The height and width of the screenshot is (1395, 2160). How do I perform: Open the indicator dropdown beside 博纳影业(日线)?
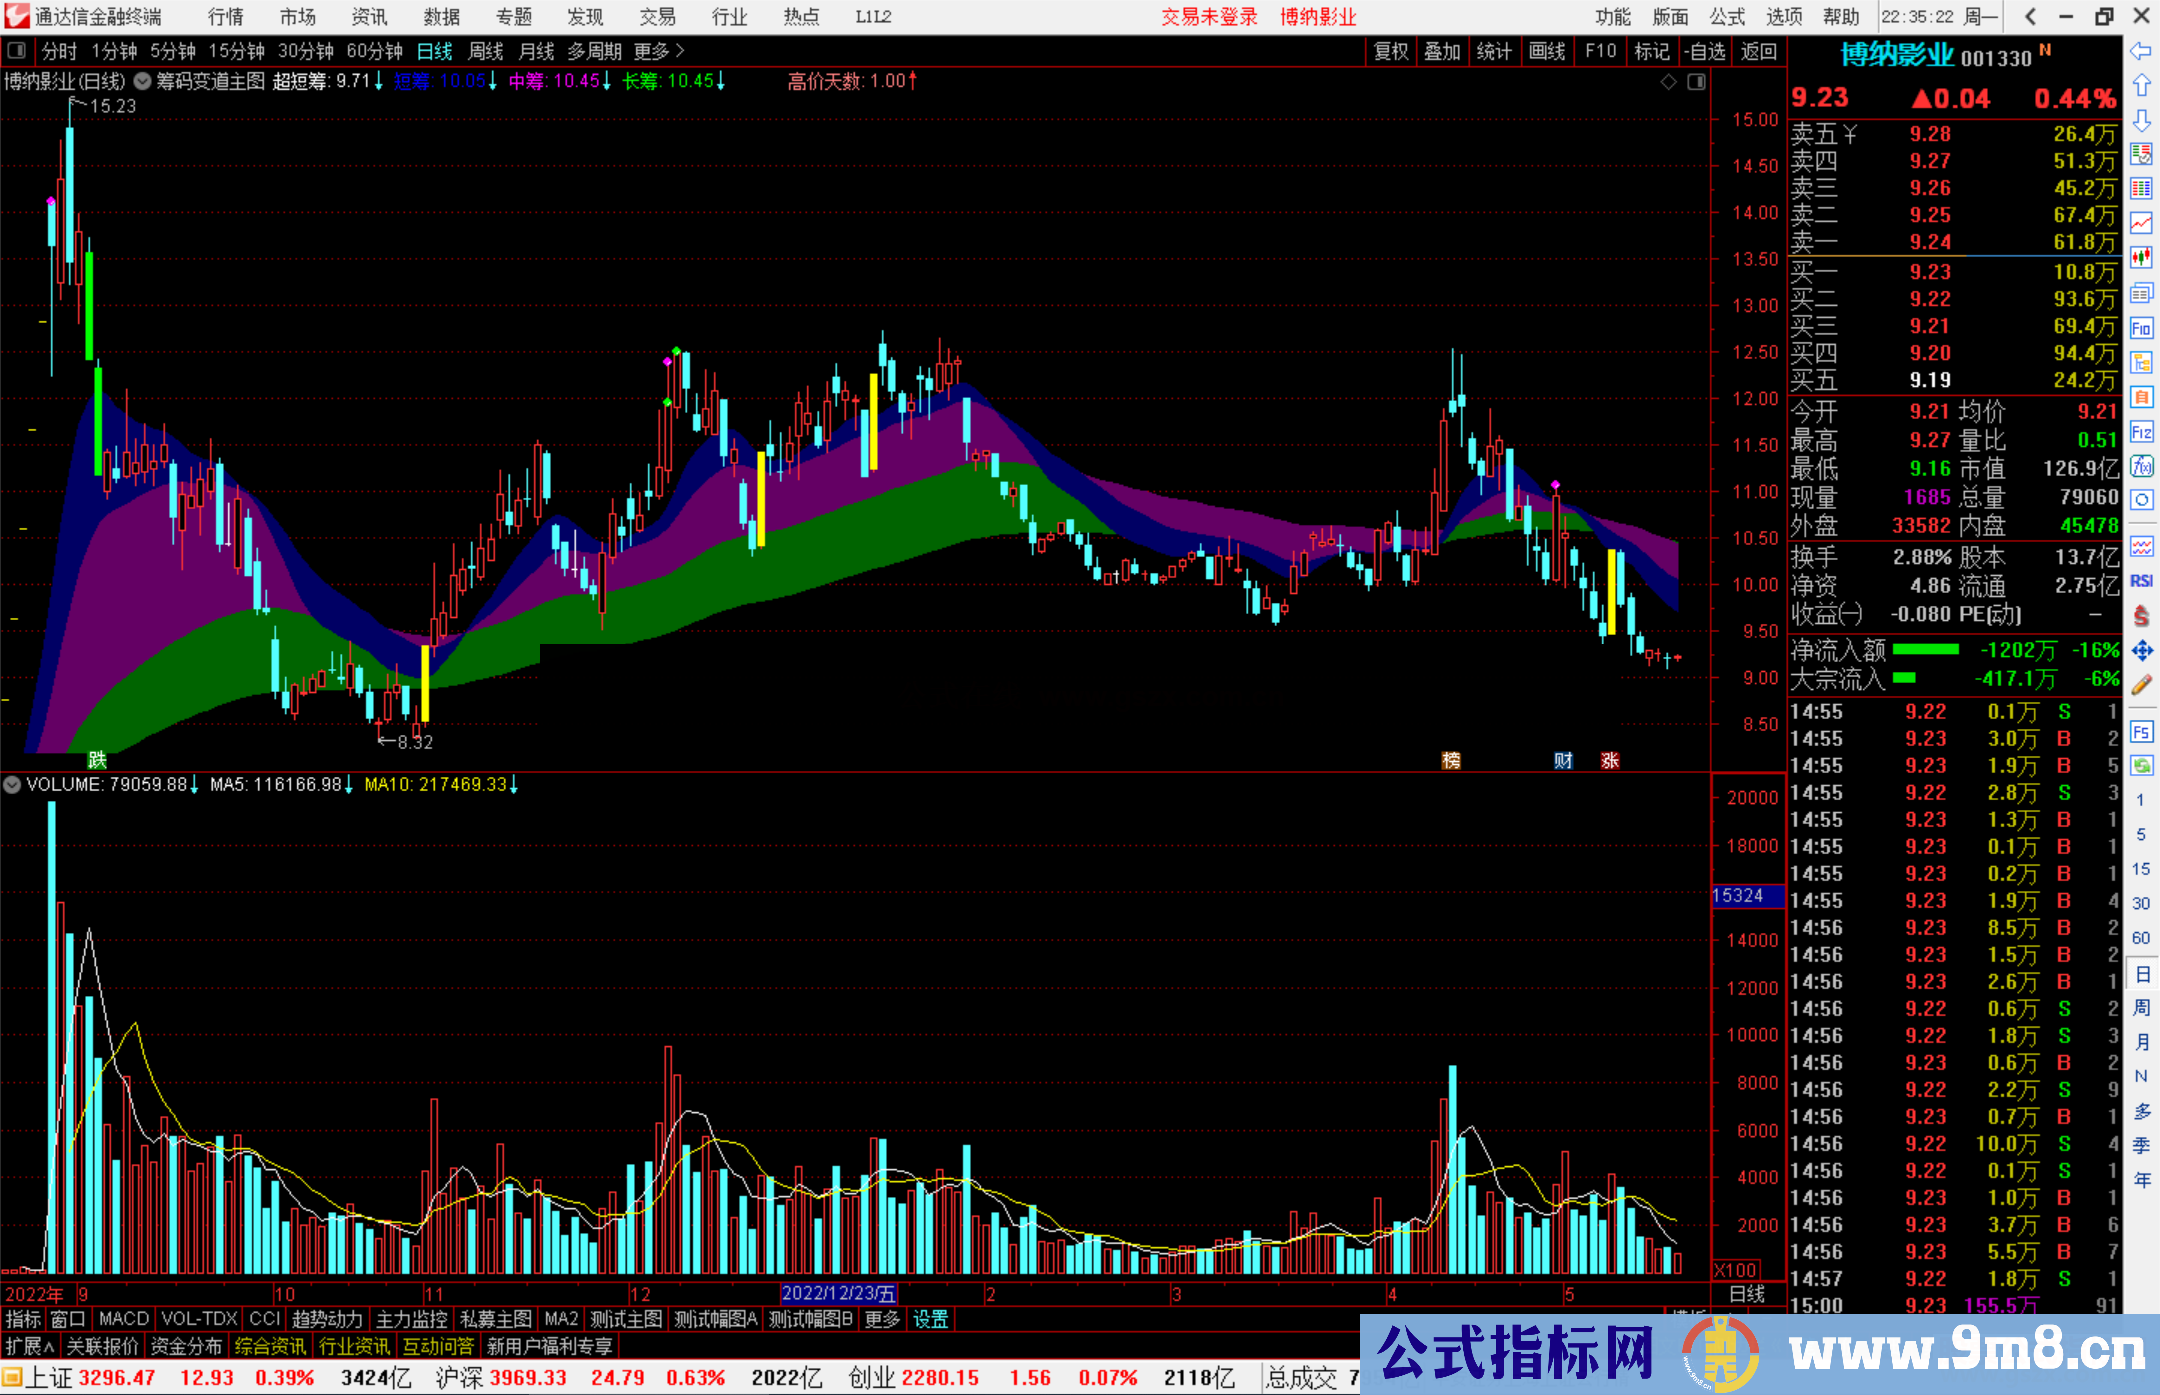pyautogui.click(x=143, y=81)
